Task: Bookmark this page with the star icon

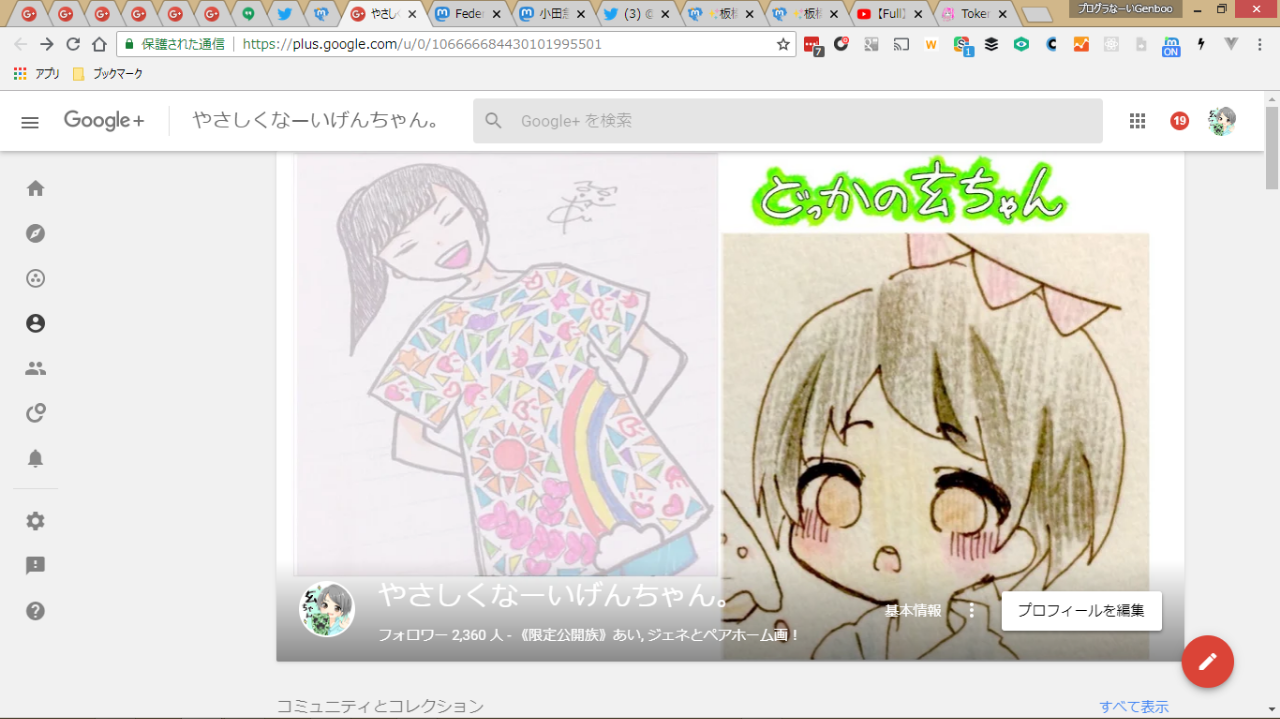Action: [783, 44]
